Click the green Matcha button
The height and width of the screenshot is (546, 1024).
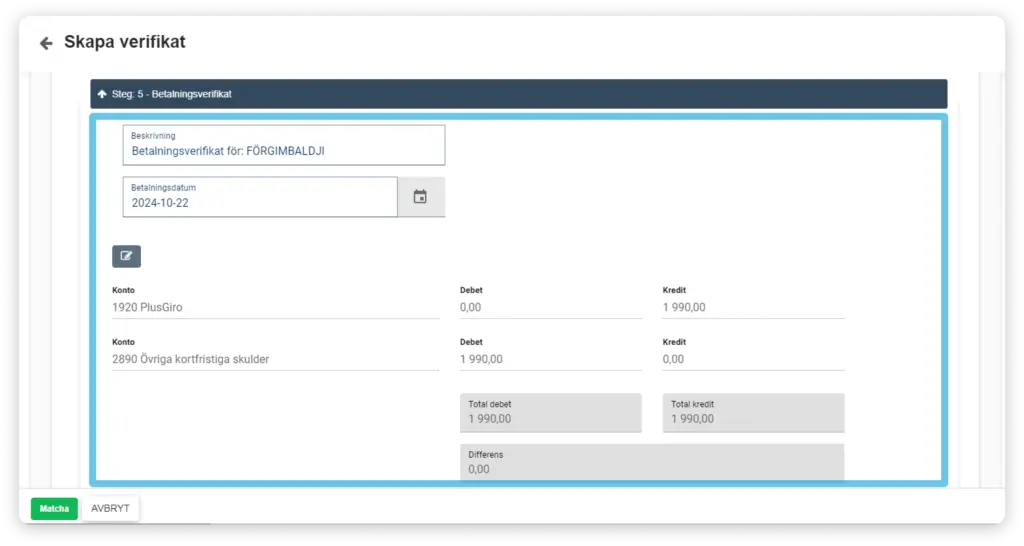tap(54, 508)
